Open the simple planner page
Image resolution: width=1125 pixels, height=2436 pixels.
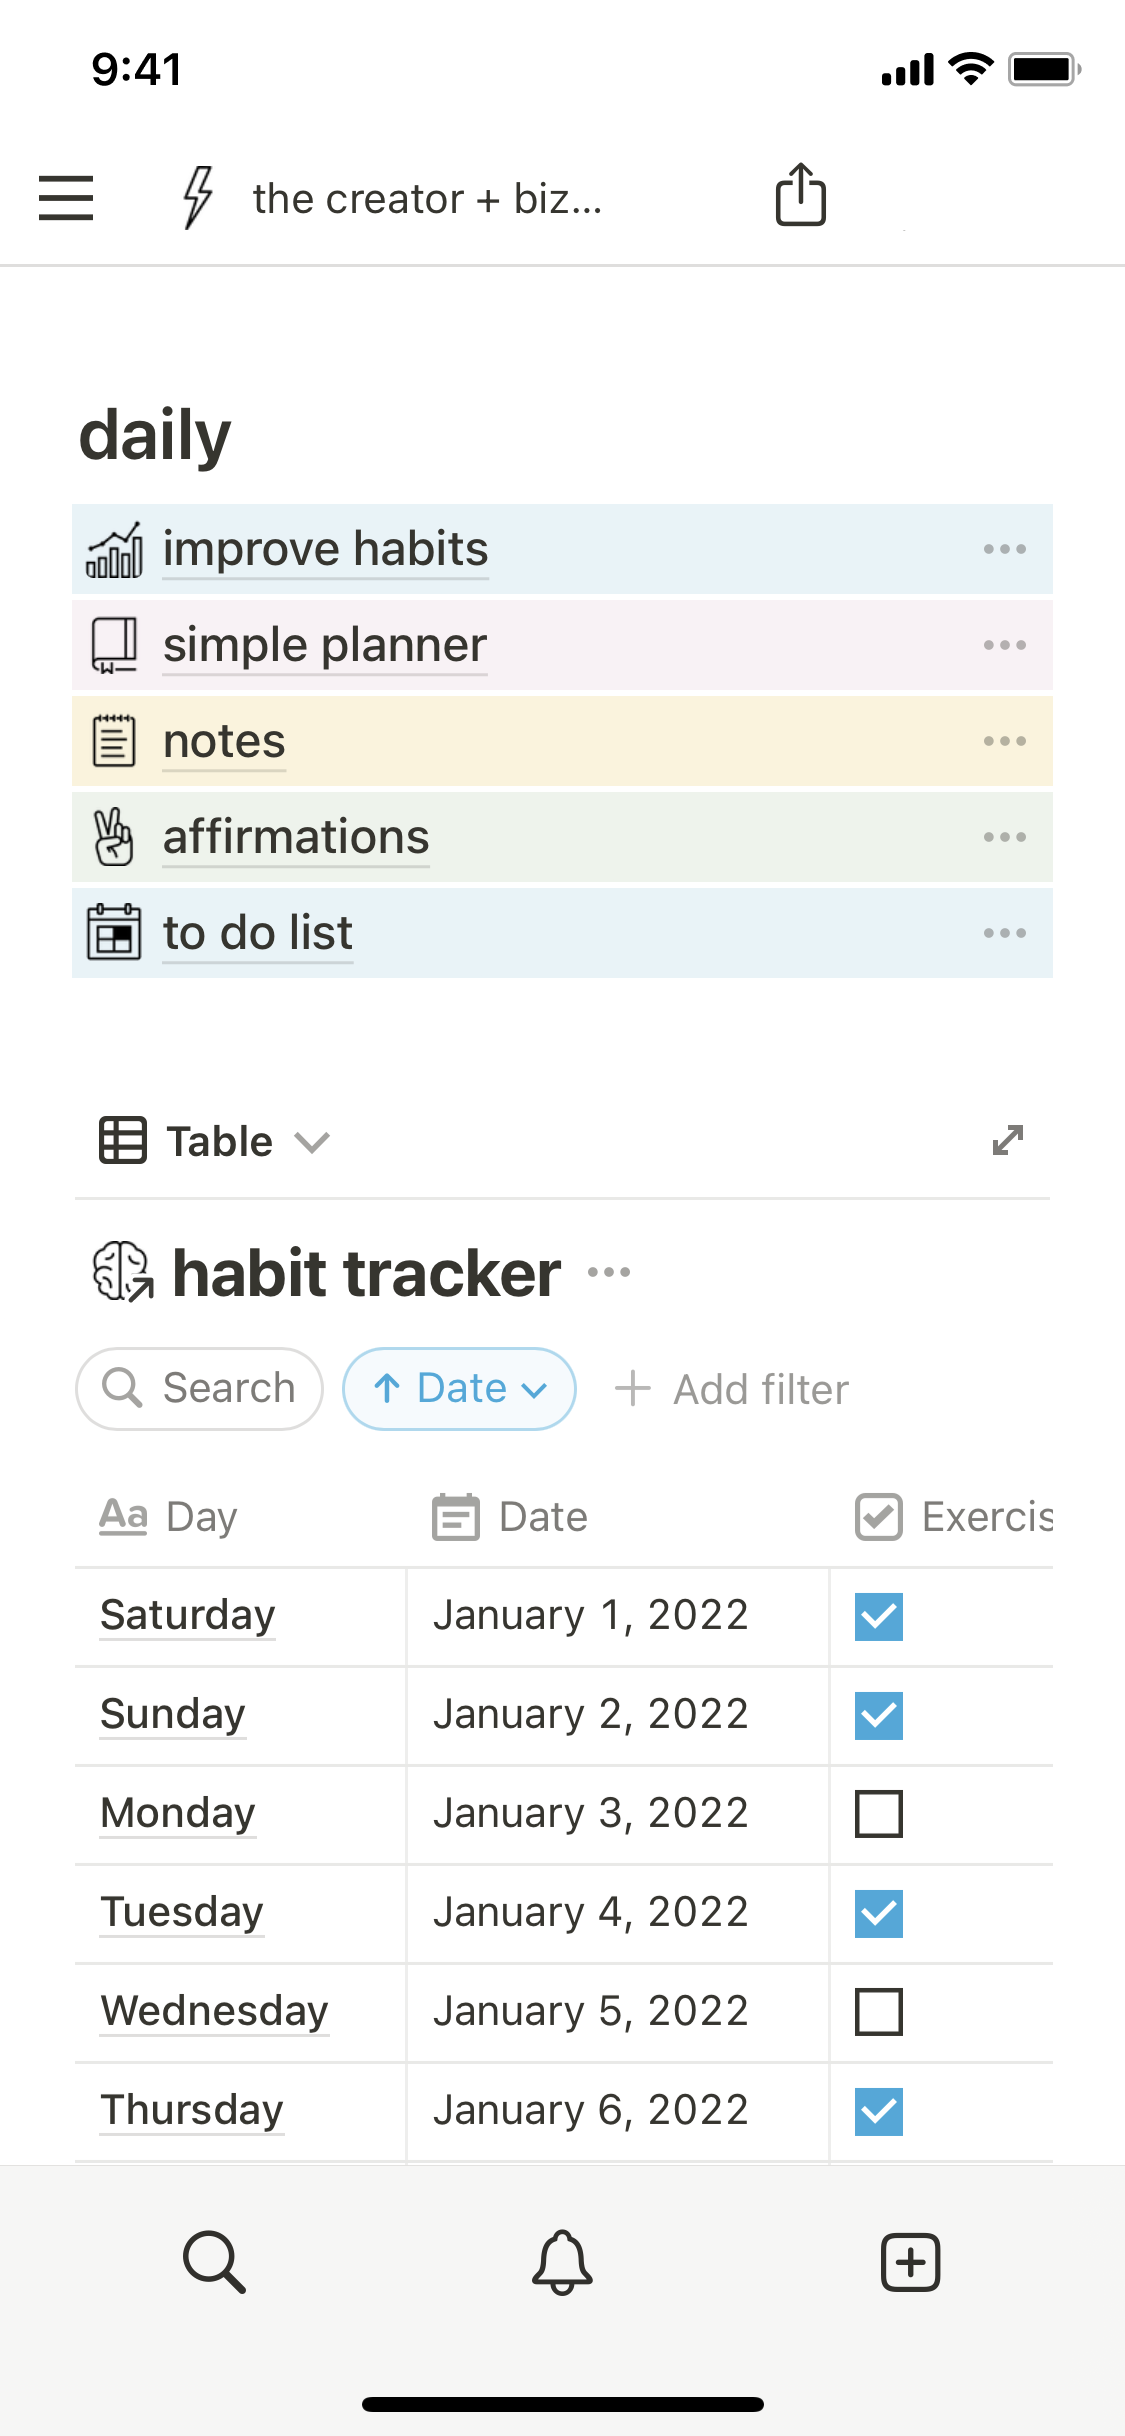(x=325, y=645)
